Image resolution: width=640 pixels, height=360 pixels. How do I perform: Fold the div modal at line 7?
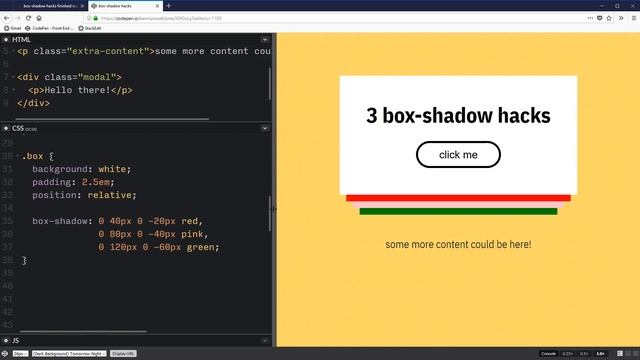click(x=13, y=77)
